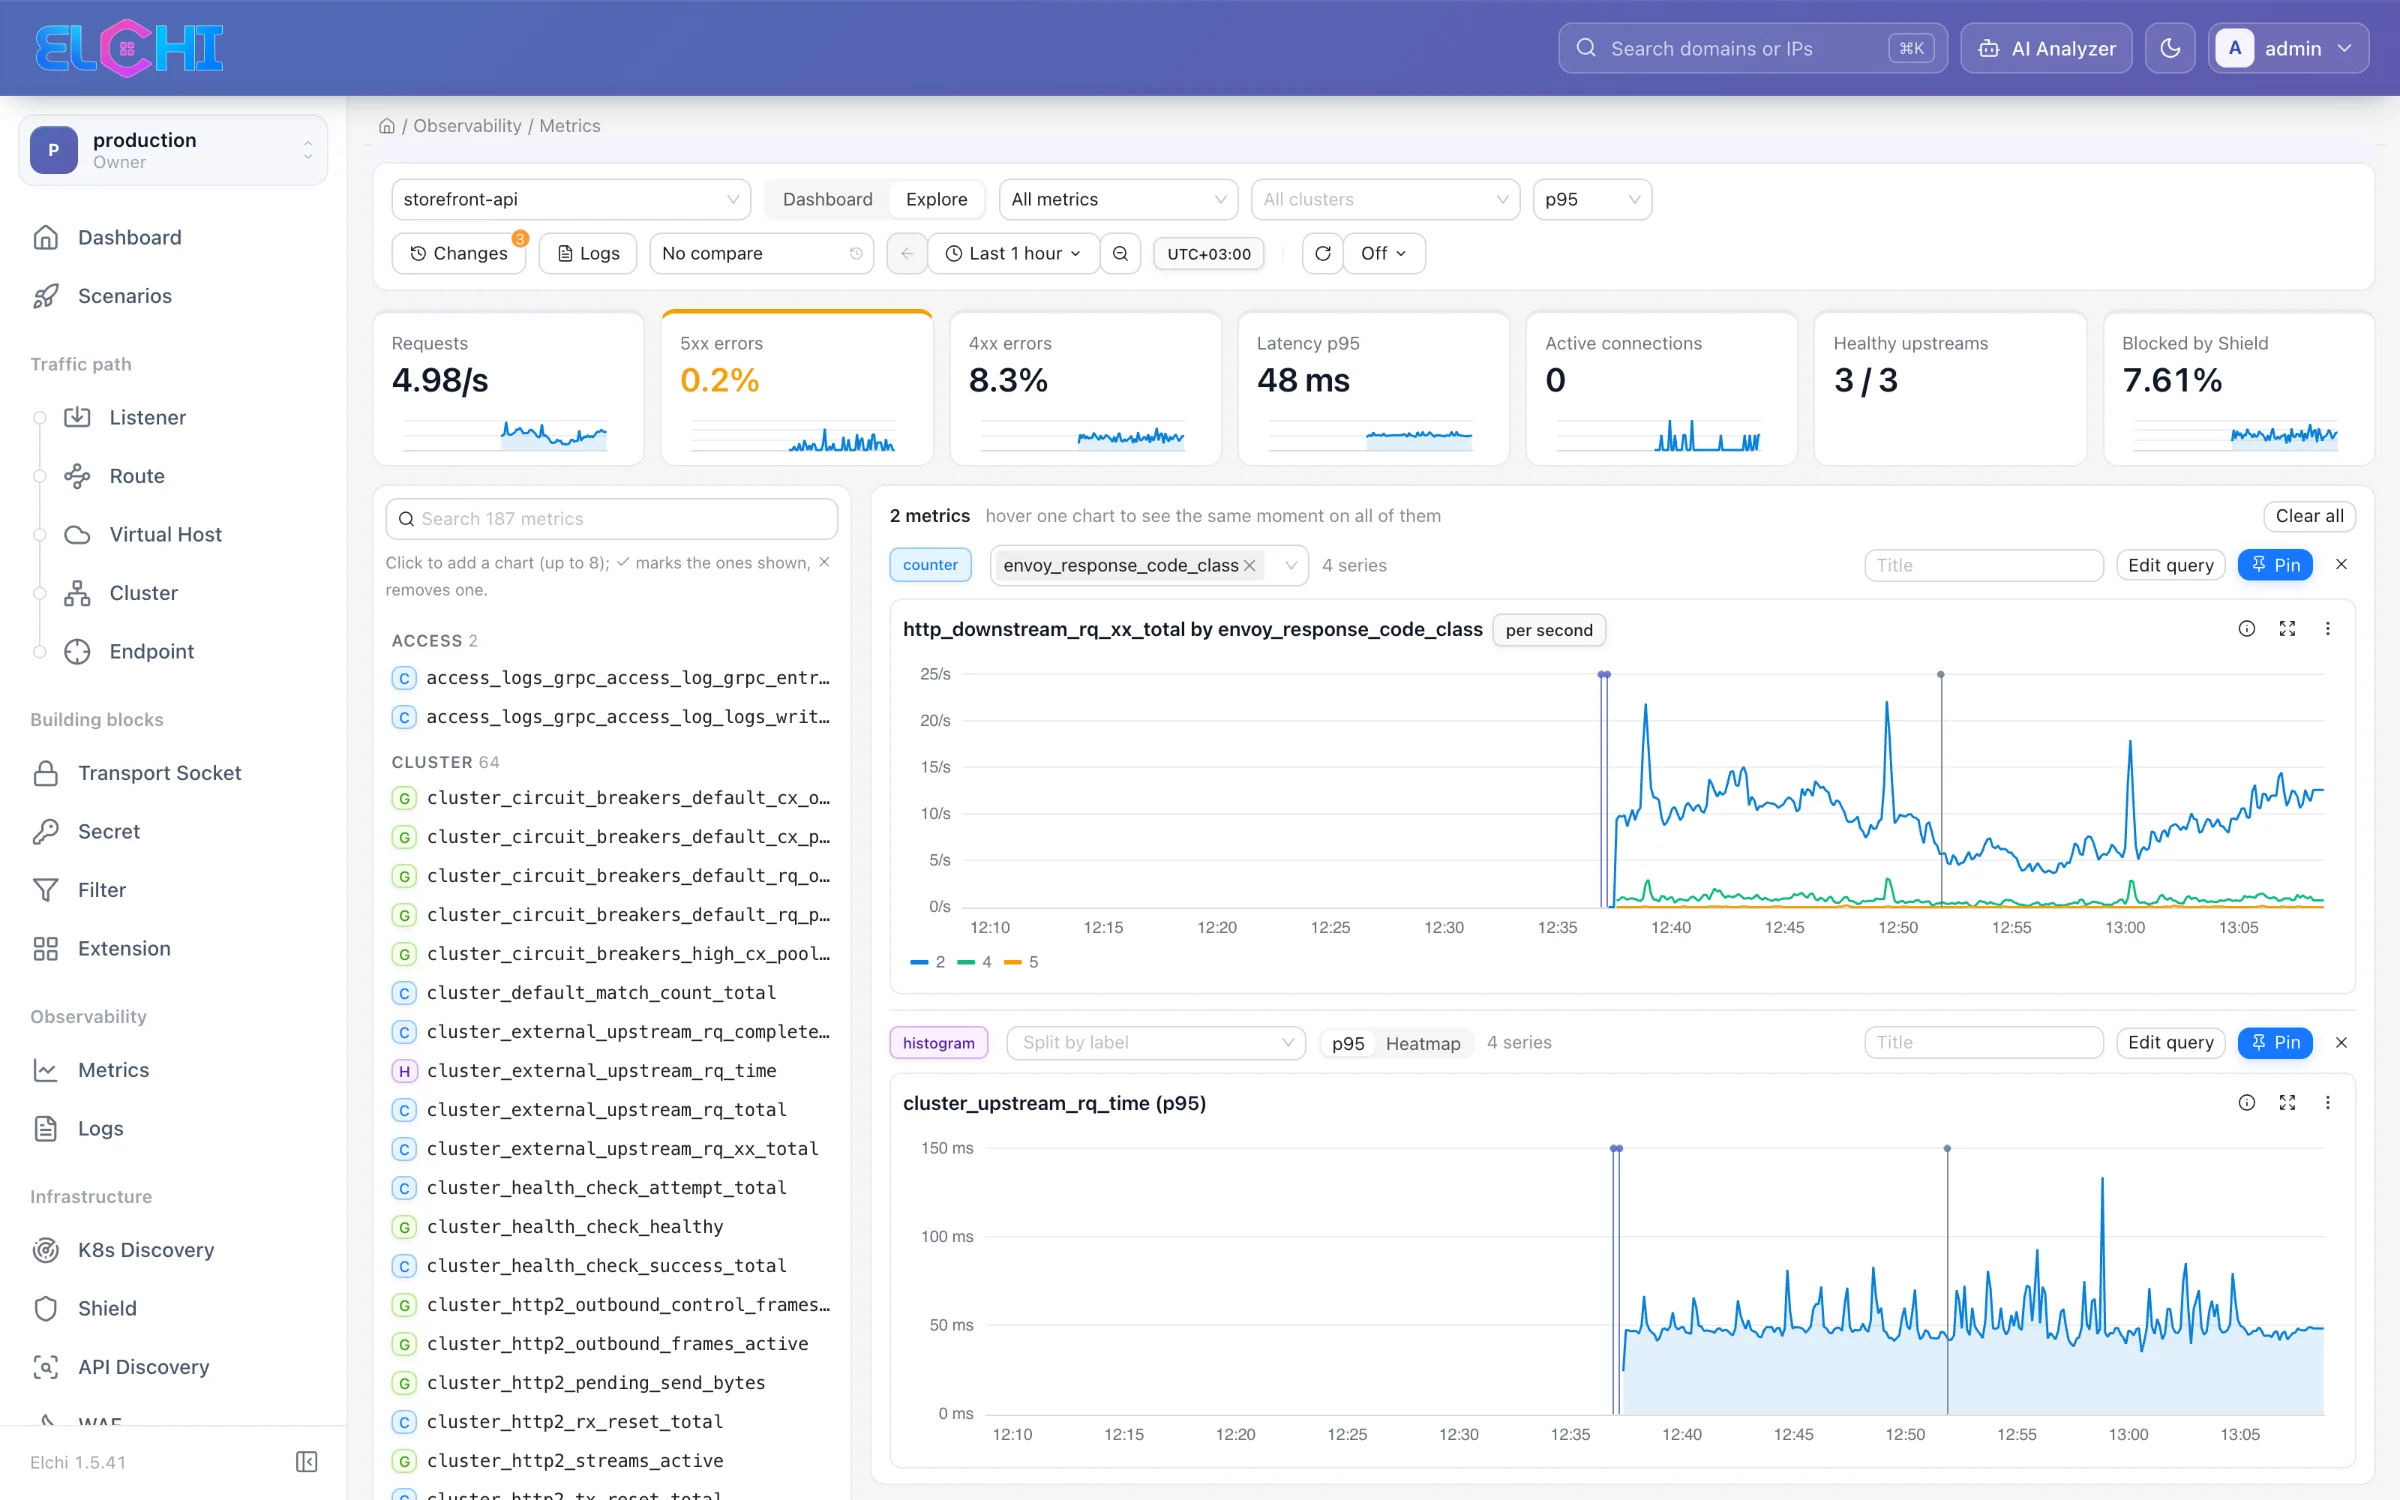Open All metrics dropdown

1118,199
